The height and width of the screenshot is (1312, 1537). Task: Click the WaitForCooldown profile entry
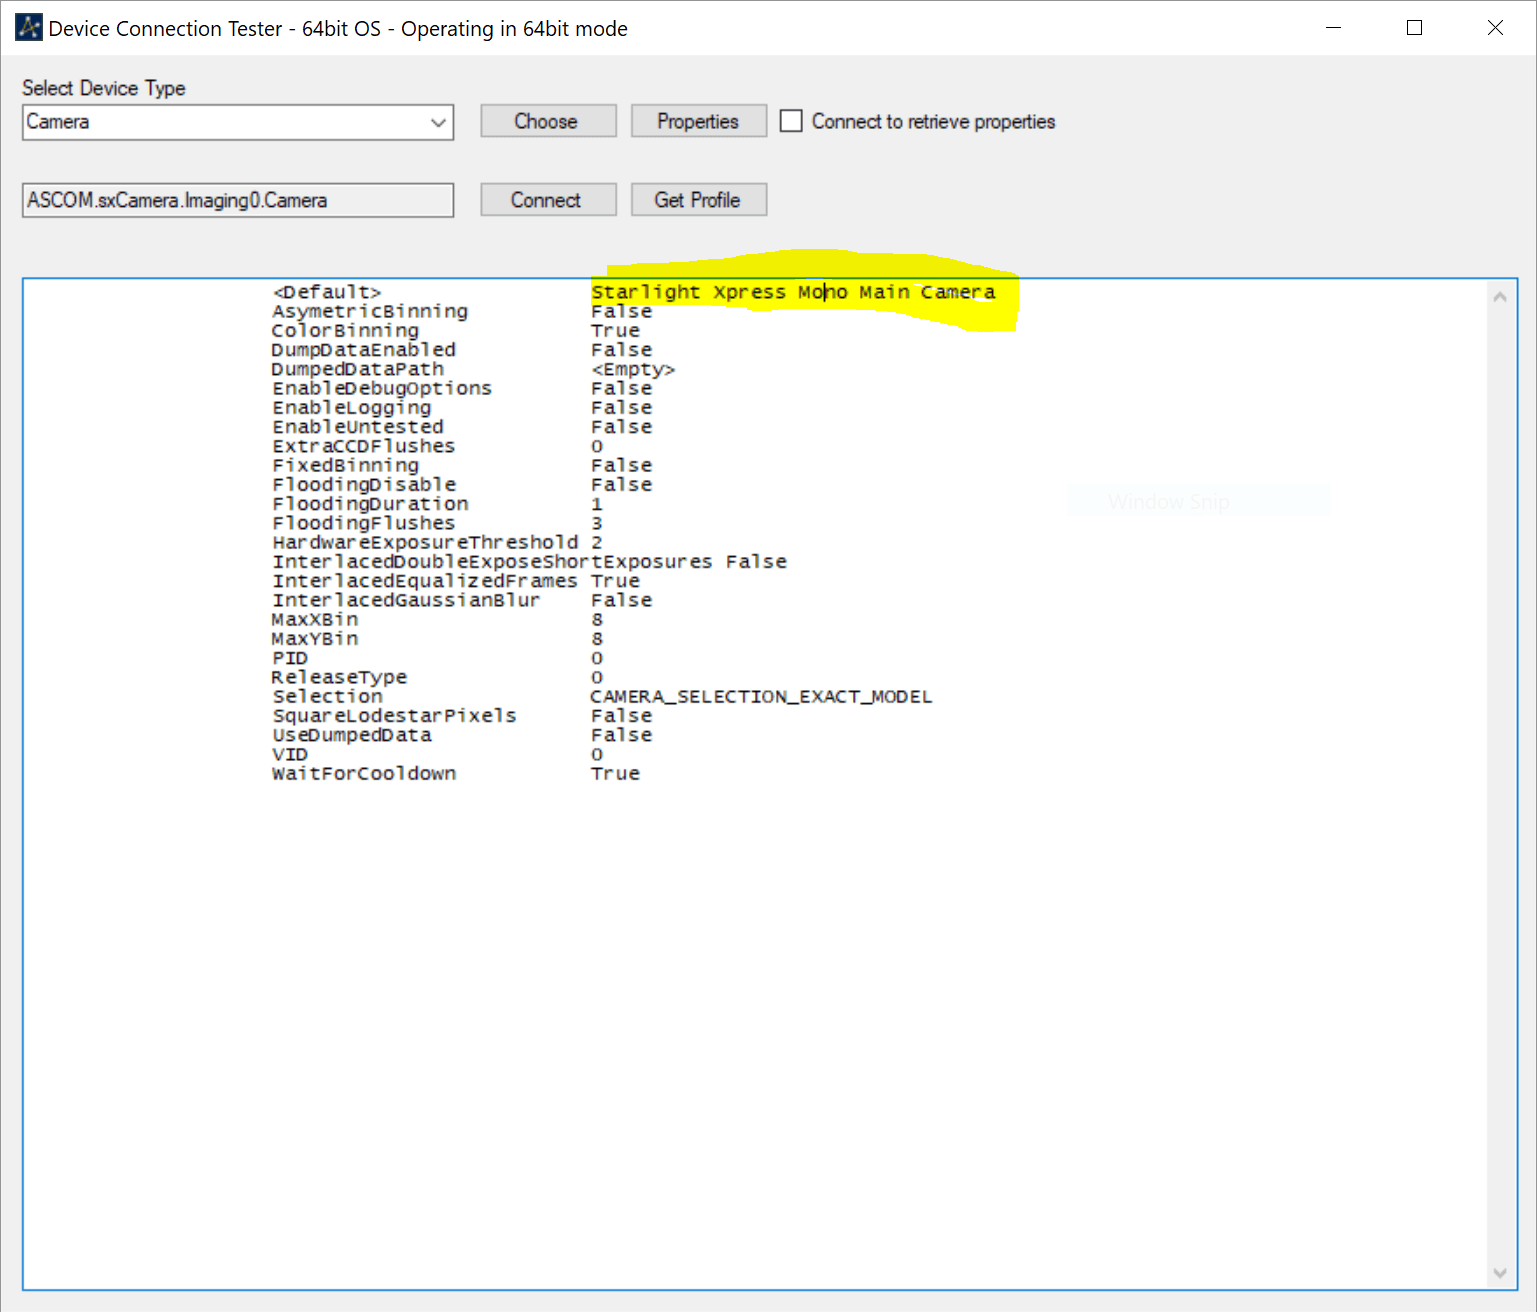point(364,773)
